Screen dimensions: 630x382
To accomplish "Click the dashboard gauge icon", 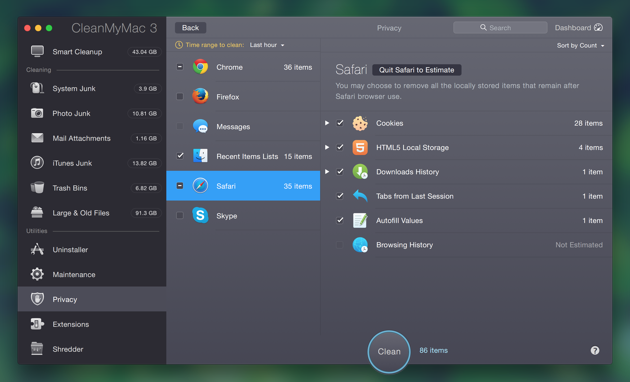I will 598,27.
